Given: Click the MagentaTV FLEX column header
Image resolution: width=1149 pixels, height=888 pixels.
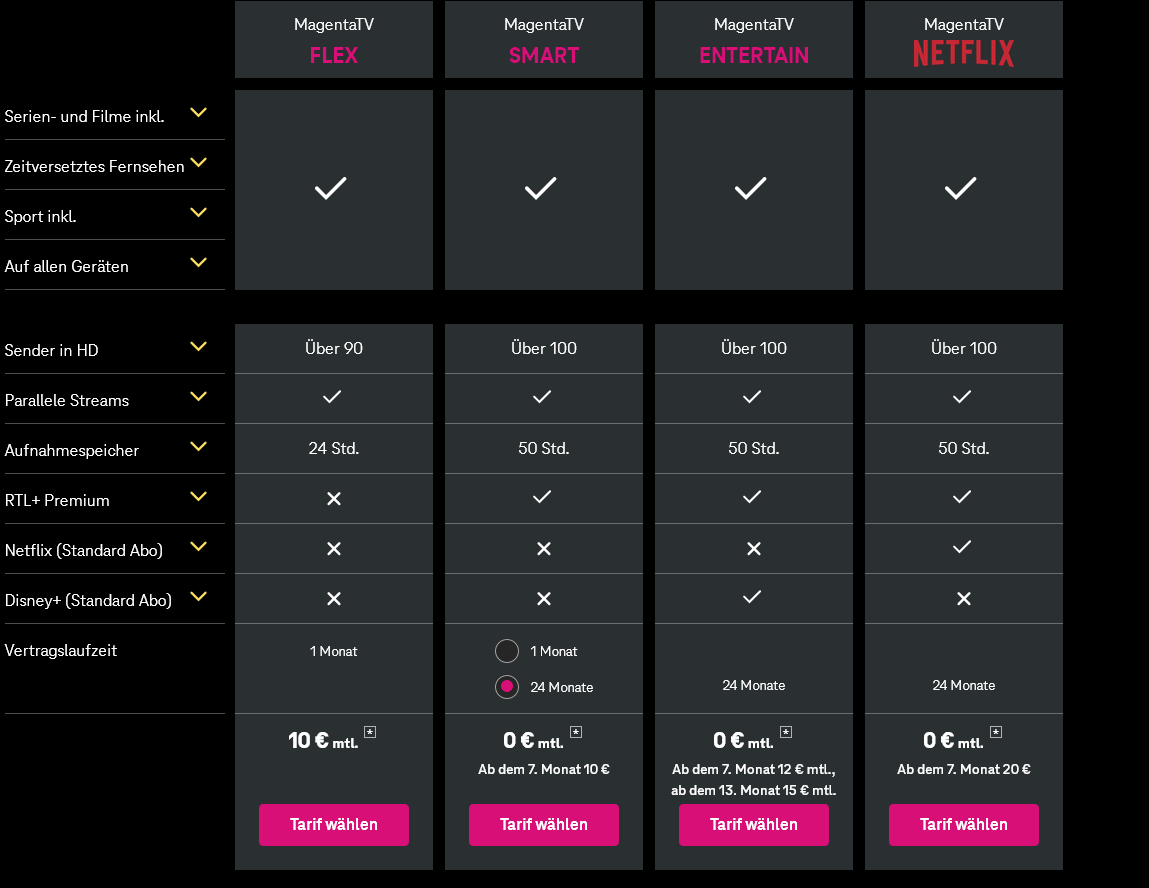Looking at the screenshot, I should coord(333,40).
